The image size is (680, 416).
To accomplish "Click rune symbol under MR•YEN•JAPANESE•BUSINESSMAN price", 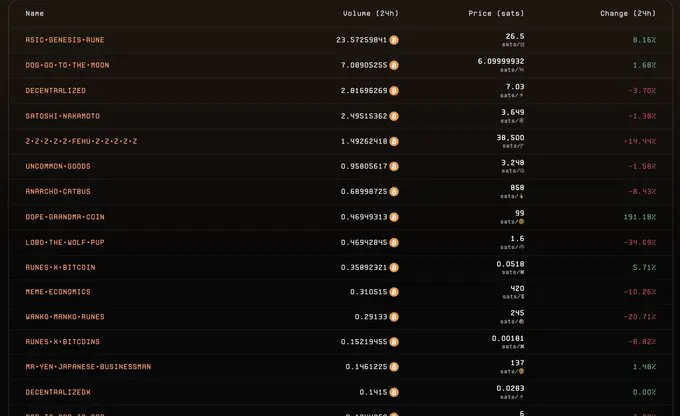I will pyautogui.click(x=521, y=371).
